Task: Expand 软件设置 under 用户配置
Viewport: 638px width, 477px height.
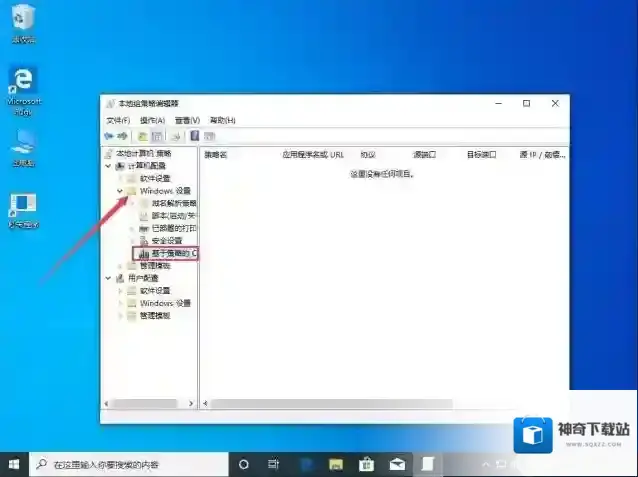Action: tap(120, 290)
